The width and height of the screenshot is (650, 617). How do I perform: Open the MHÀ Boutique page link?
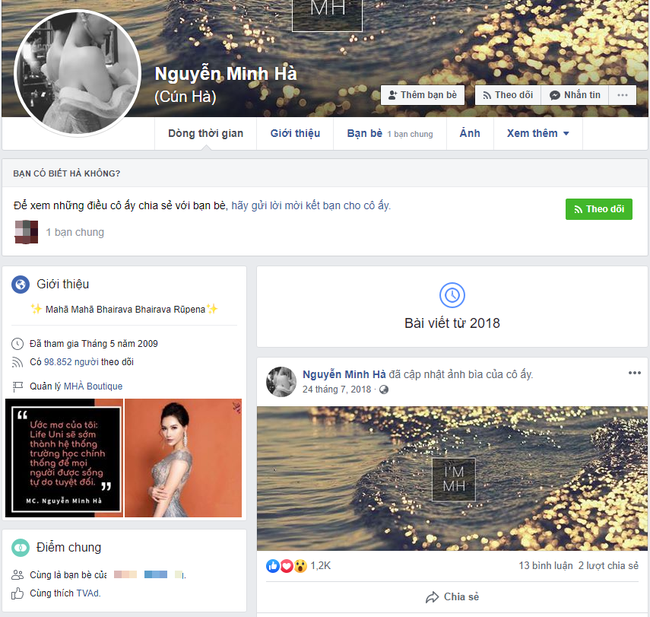pyautogui.click(x=89, y=387)
